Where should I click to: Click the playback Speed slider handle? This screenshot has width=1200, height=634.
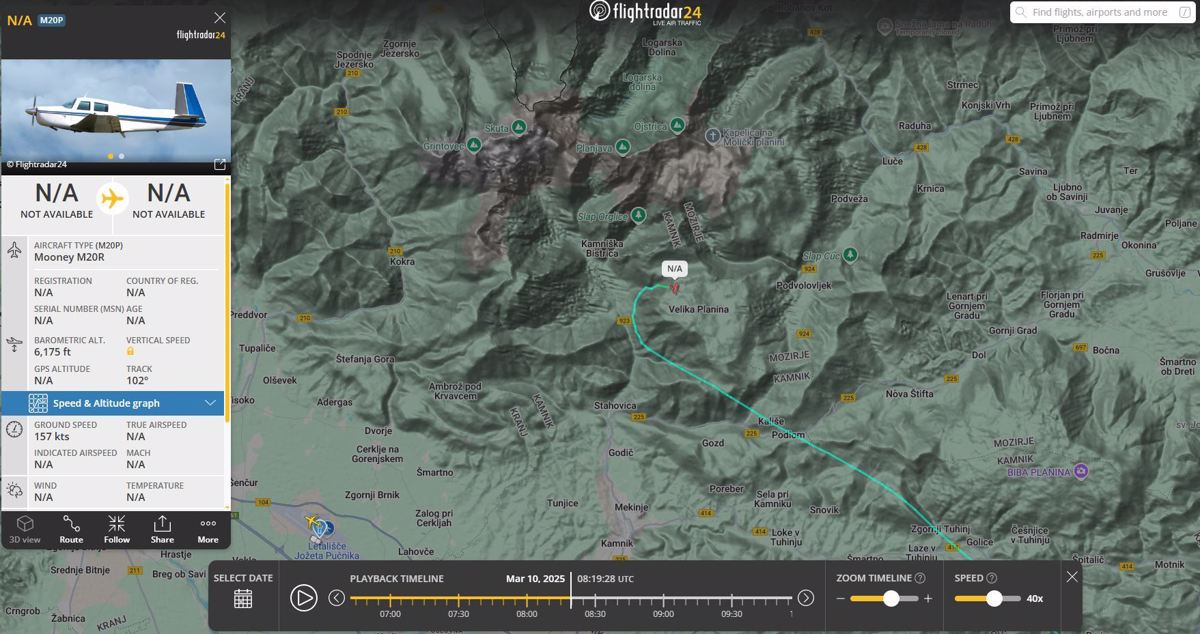(994, 598)
